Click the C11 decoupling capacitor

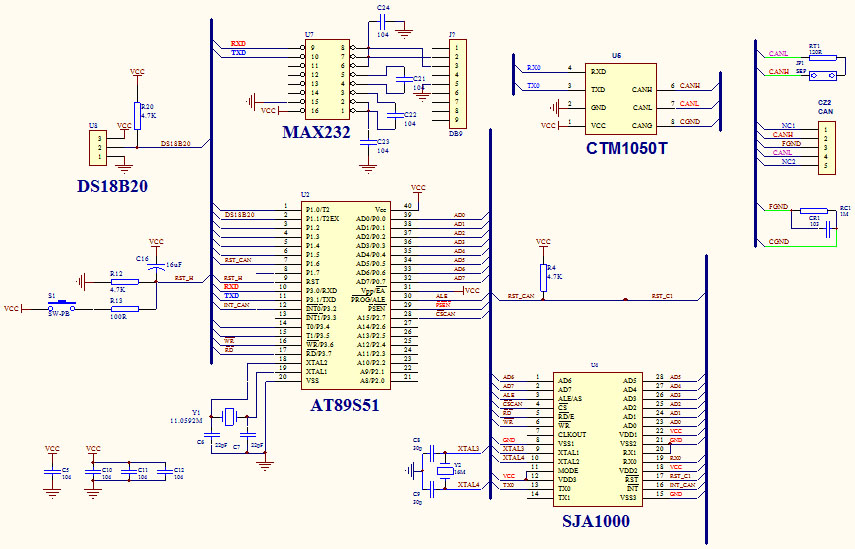pyautogui.click(x=129, y=471)
